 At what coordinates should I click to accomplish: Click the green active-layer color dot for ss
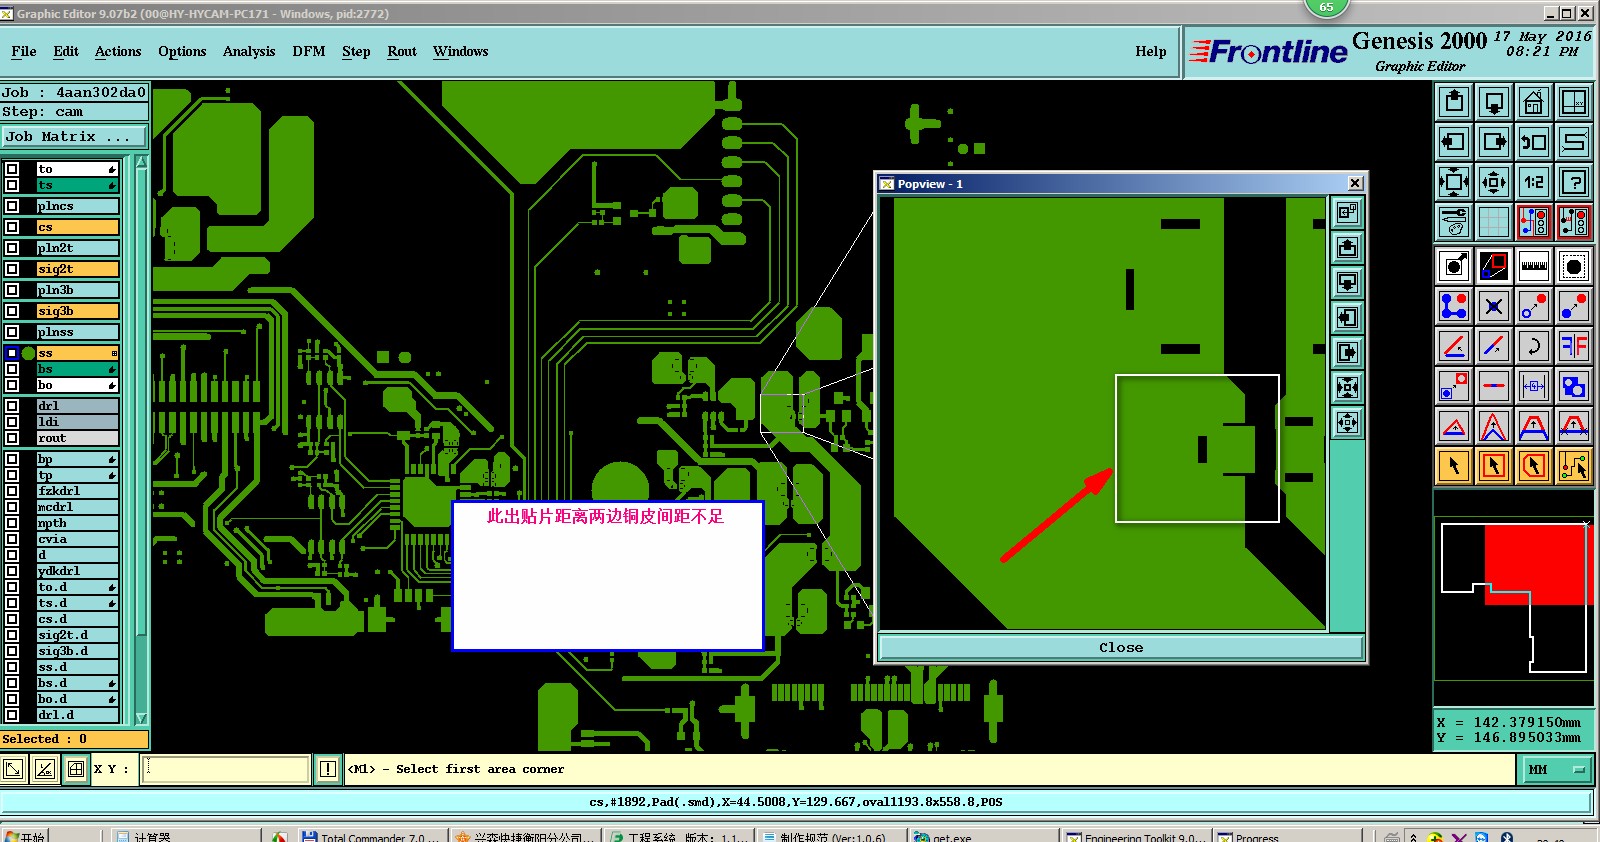point(29,353)
